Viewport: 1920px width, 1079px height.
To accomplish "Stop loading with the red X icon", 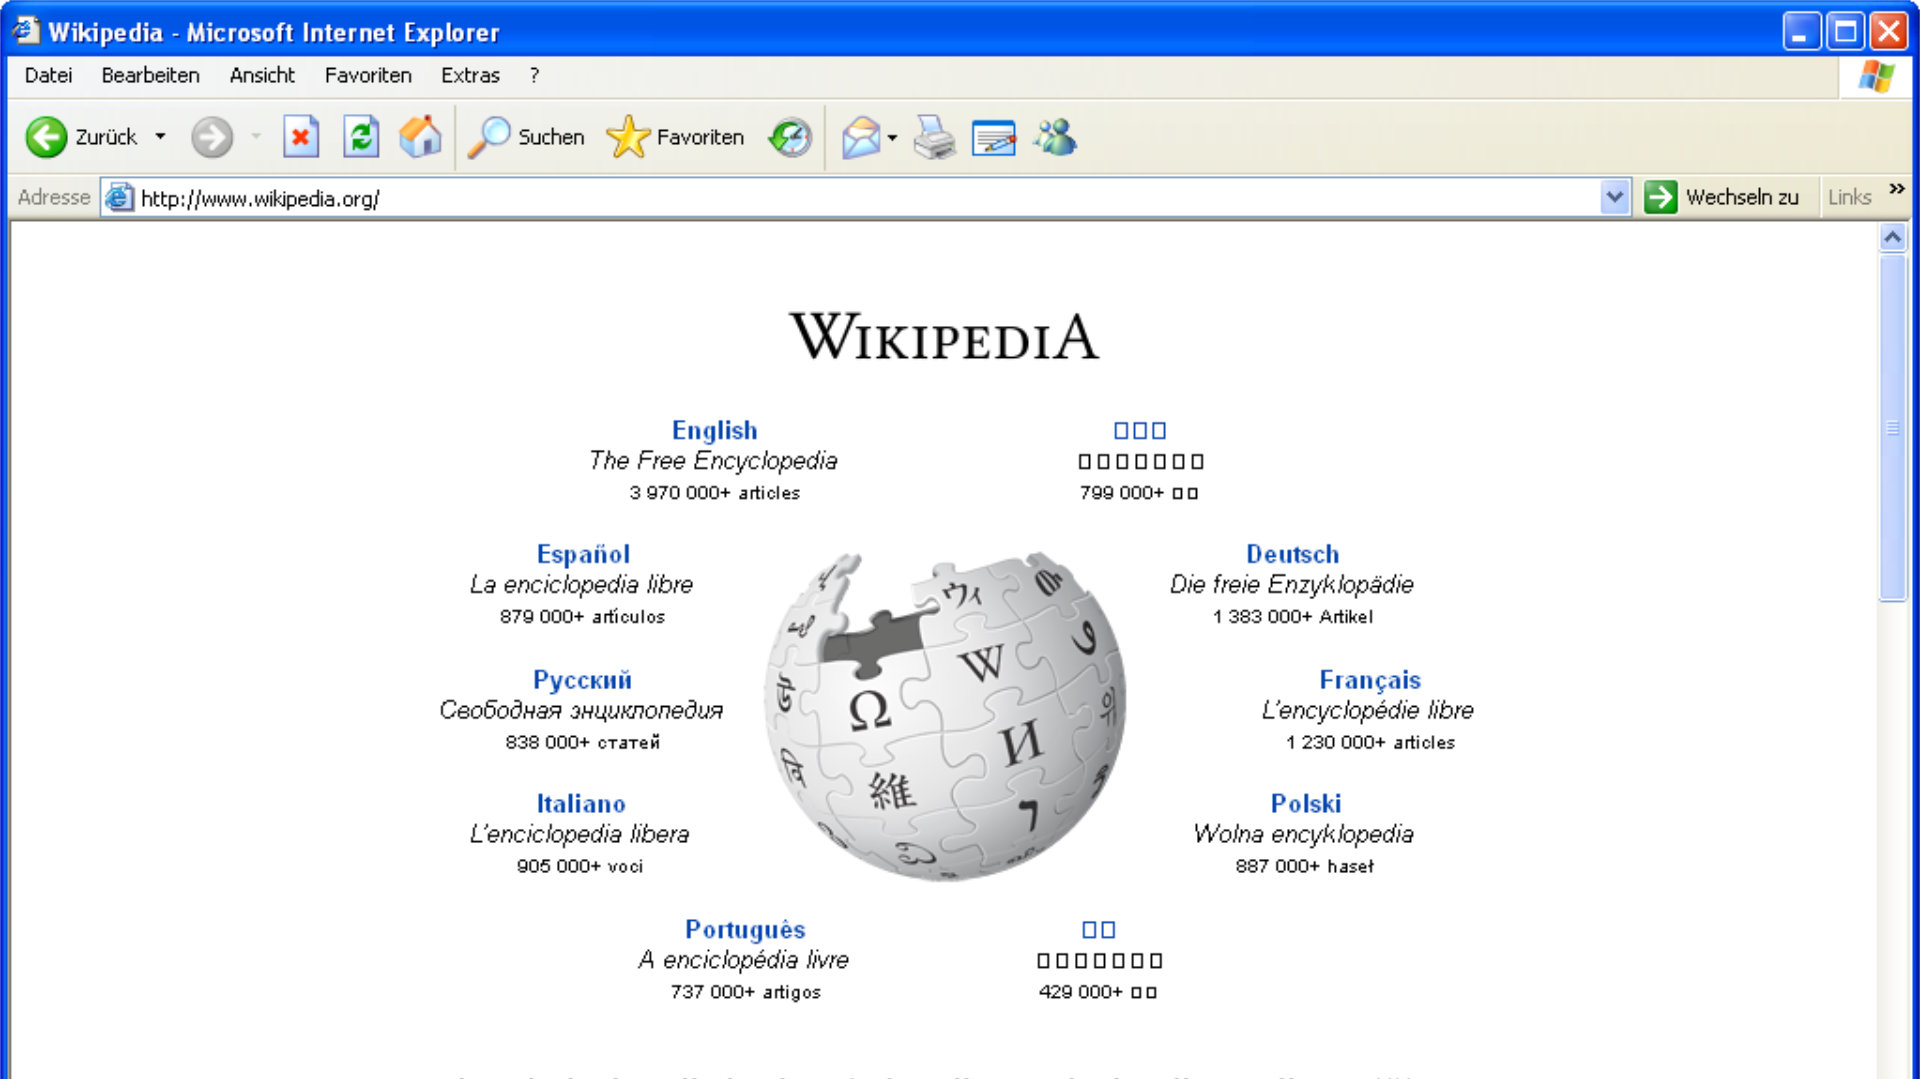I will point(300,137).
